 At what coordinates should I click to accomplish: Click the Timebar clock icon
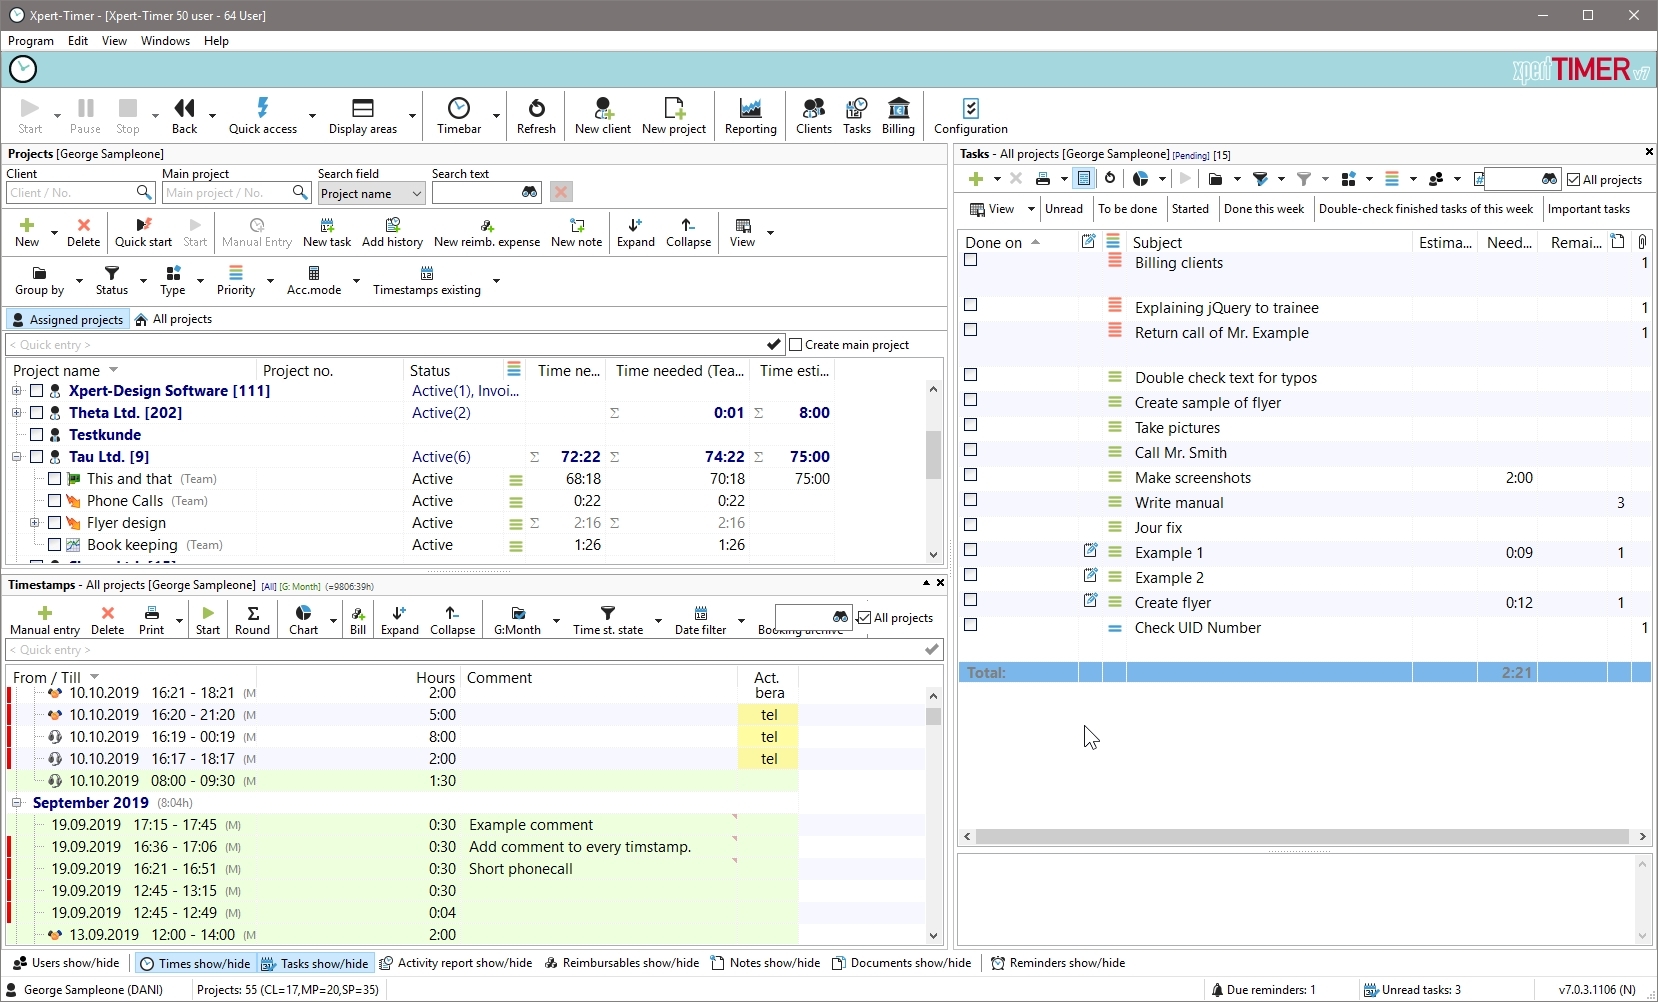459,108
